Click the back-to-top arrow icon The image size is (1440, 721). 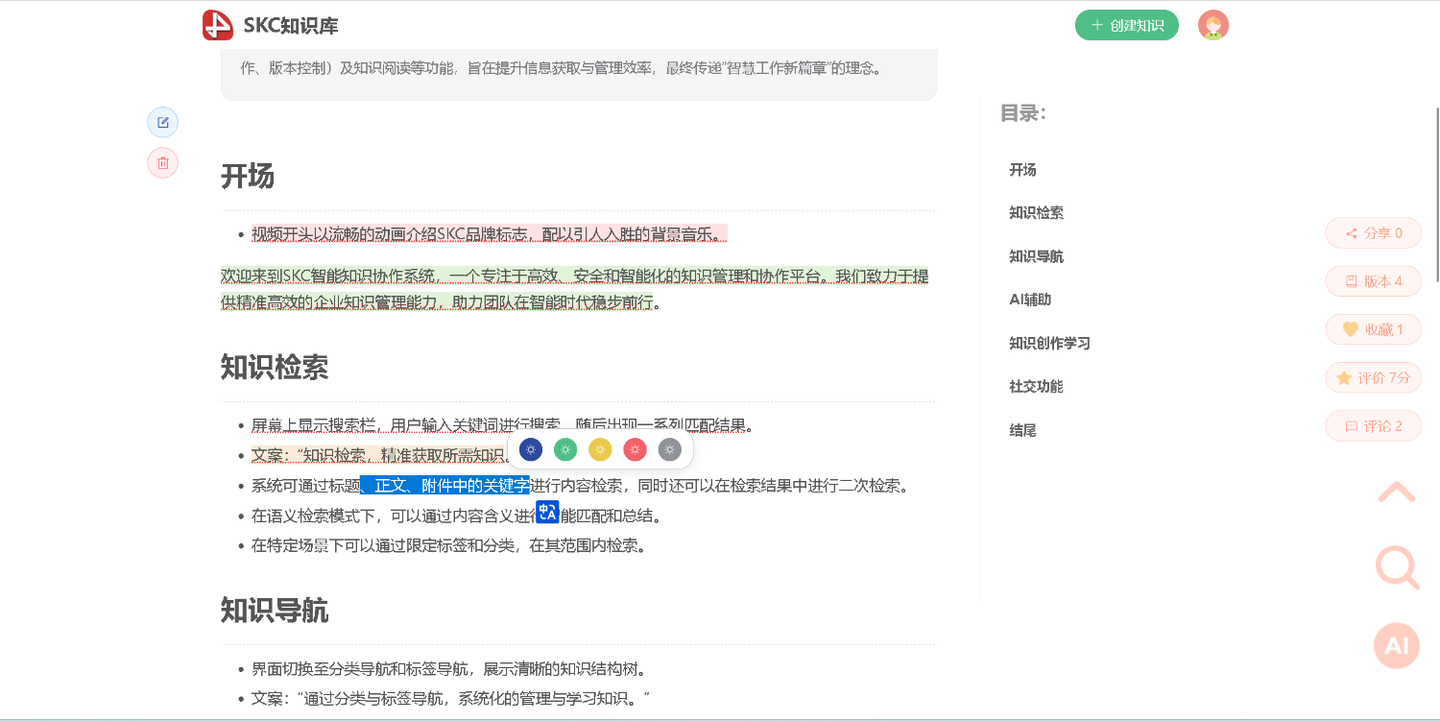tap(1397, 492)
